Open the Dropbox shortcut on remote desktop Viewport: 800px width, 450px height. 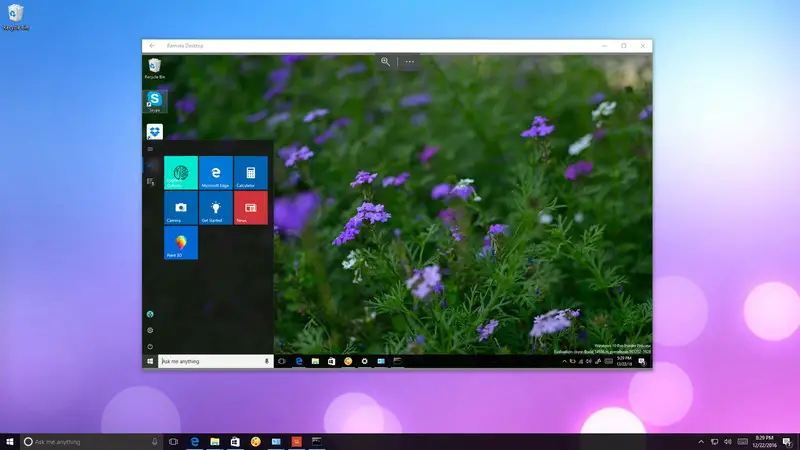coord(155,132)
